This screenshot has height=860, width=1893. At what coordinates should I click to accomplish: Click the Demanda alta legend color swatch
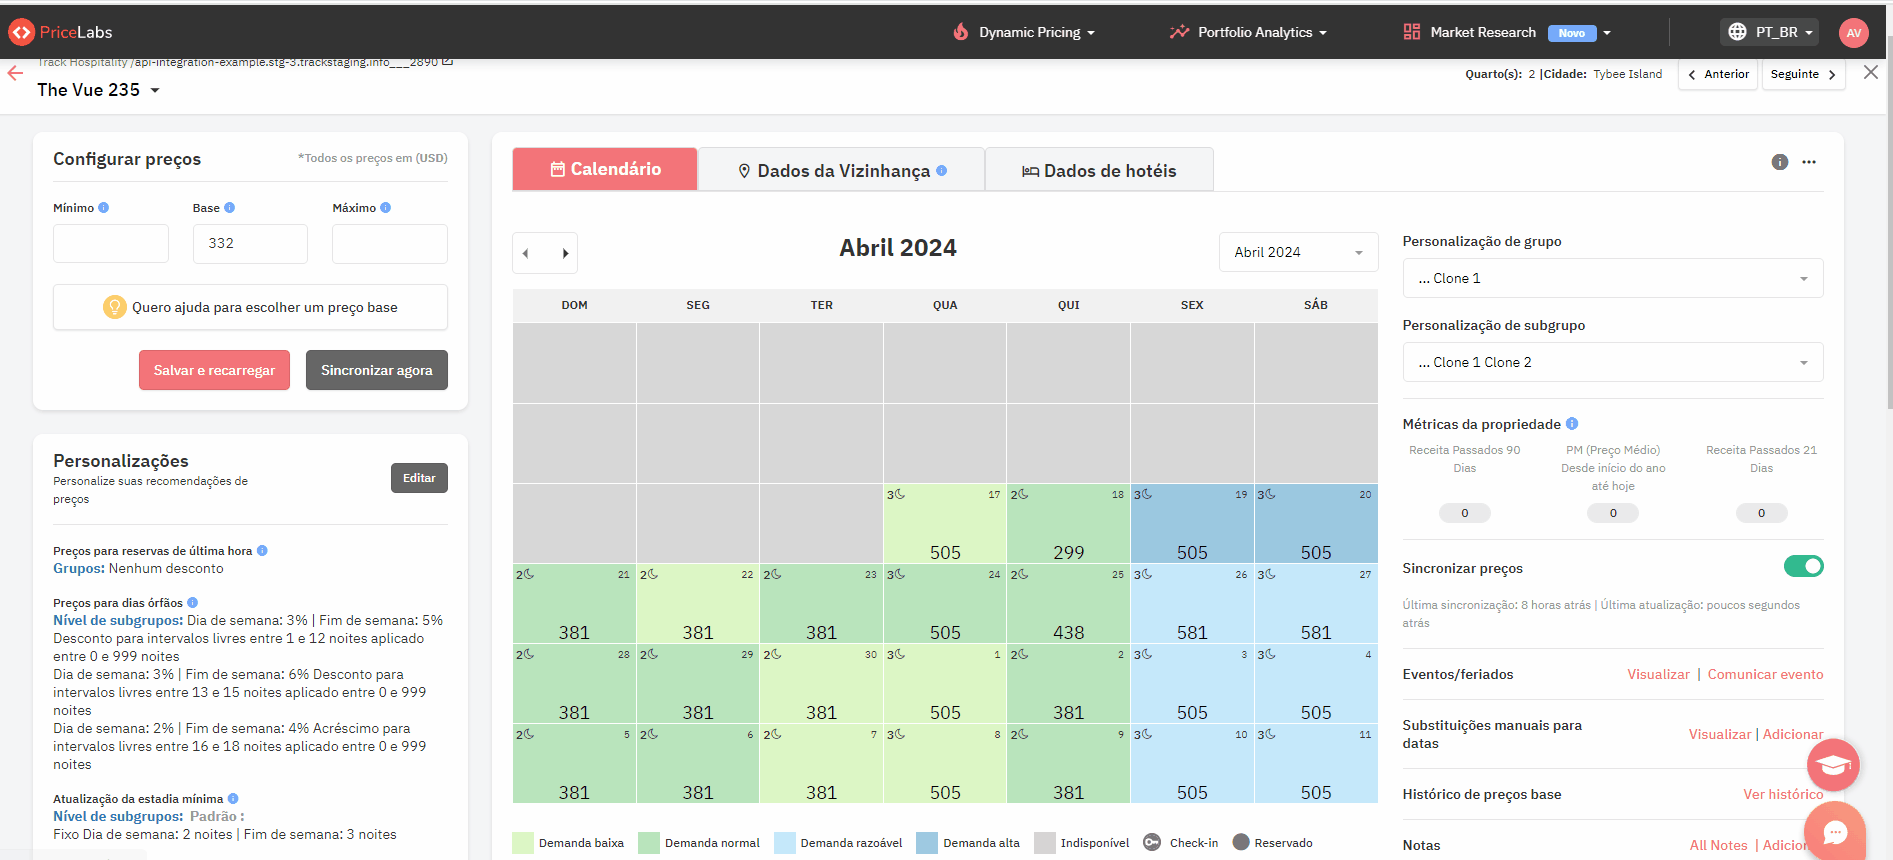(x=926, y=843)
